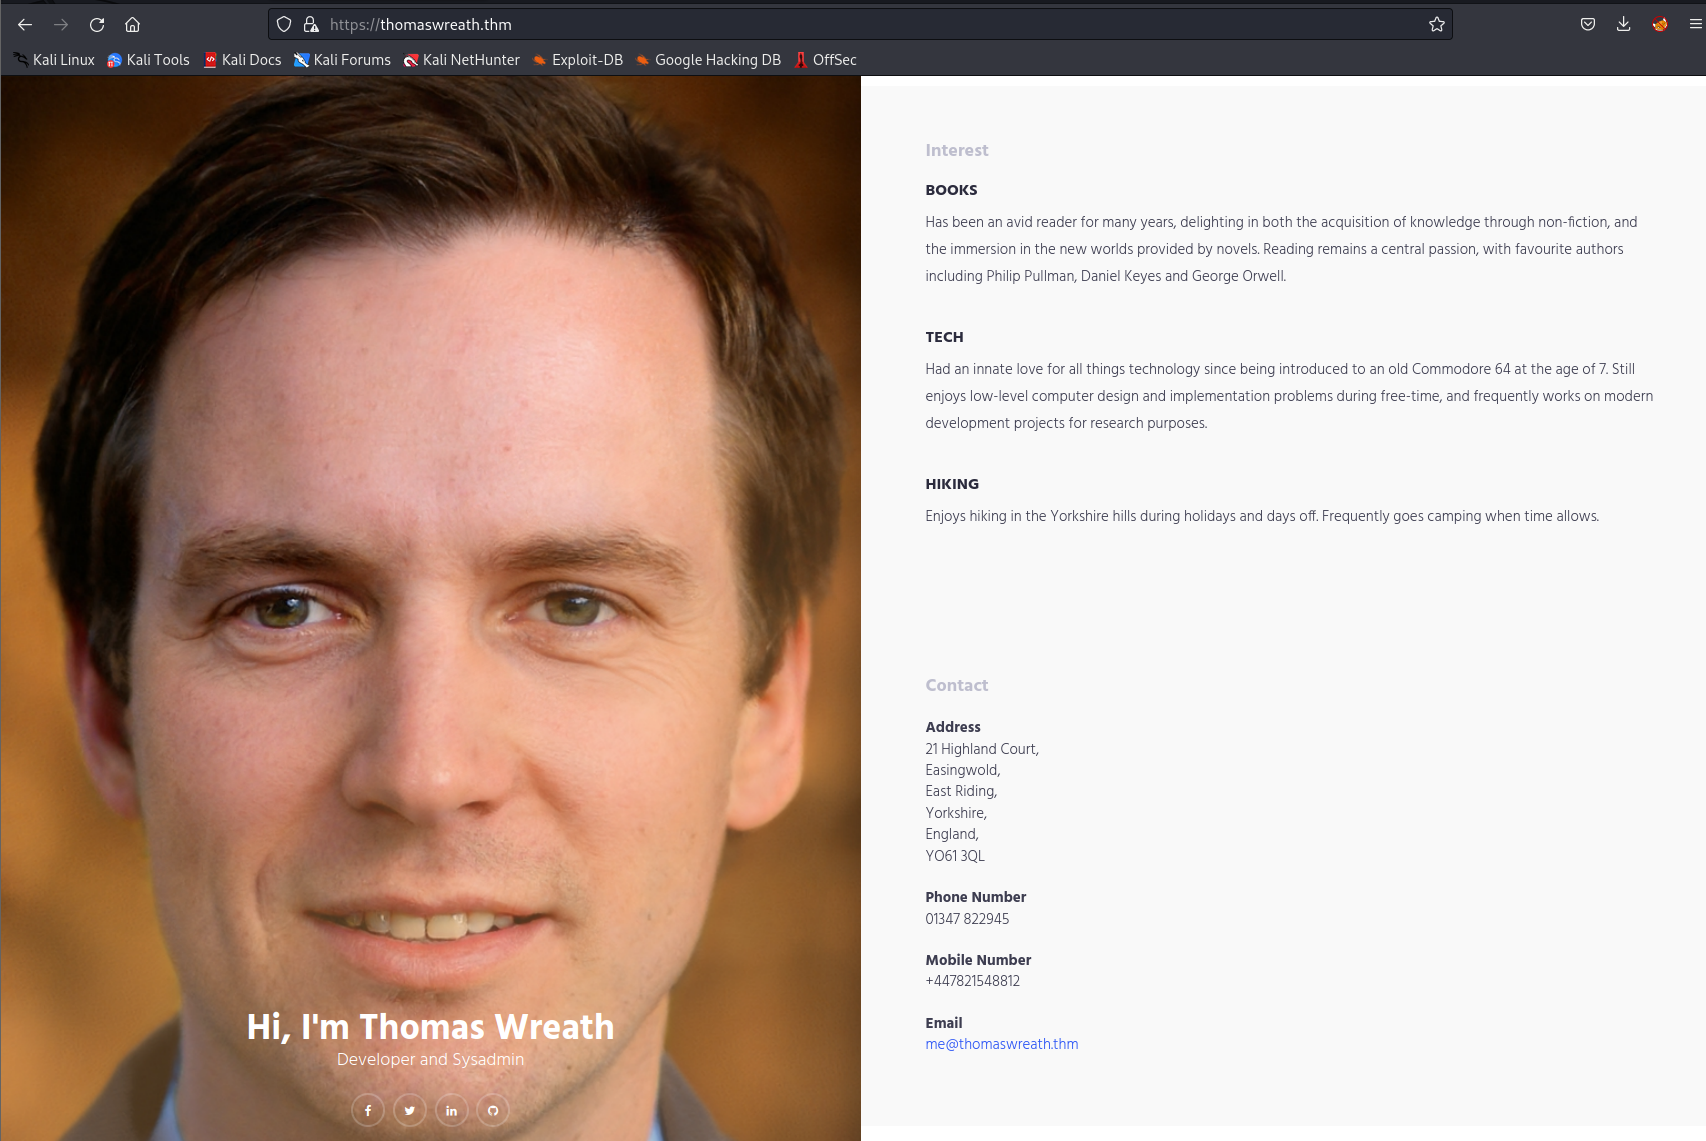
Task: Bookmark this page with the star icon
Action: pyautogui.click(x=1436, y=25)
